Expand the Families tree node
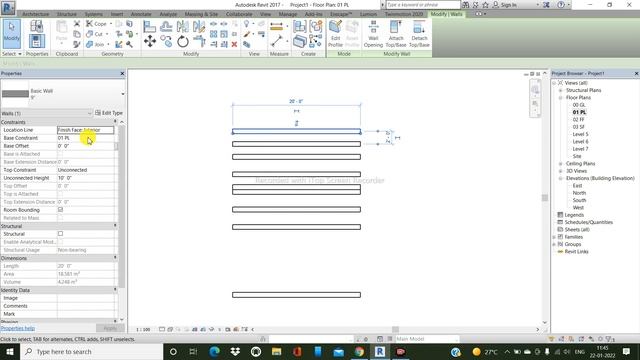Viewport: 640px width, 360px height. point(554,237)
